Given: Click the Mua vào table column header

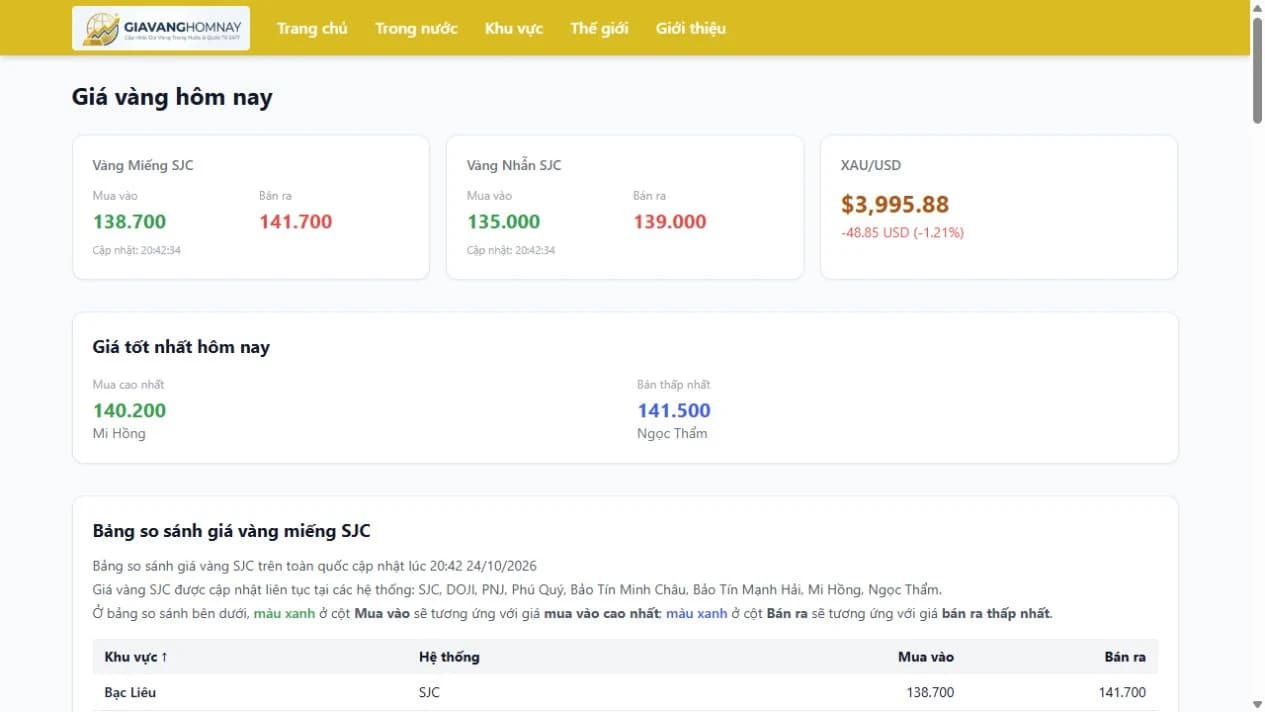Looking at the screenshot, I should (x=926, y=657).
